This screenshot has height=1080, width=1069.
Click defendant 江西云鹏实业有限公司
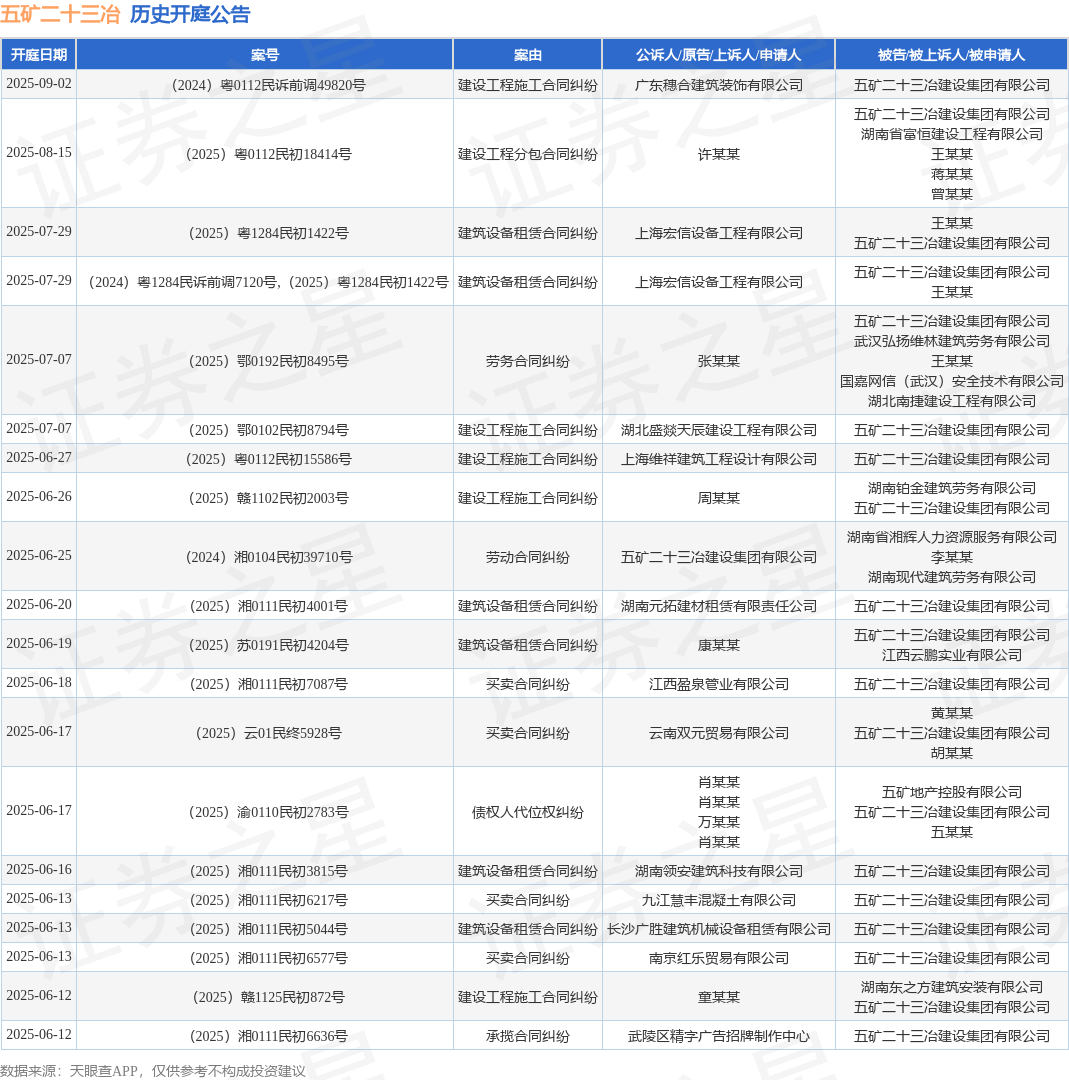(951, 655)
